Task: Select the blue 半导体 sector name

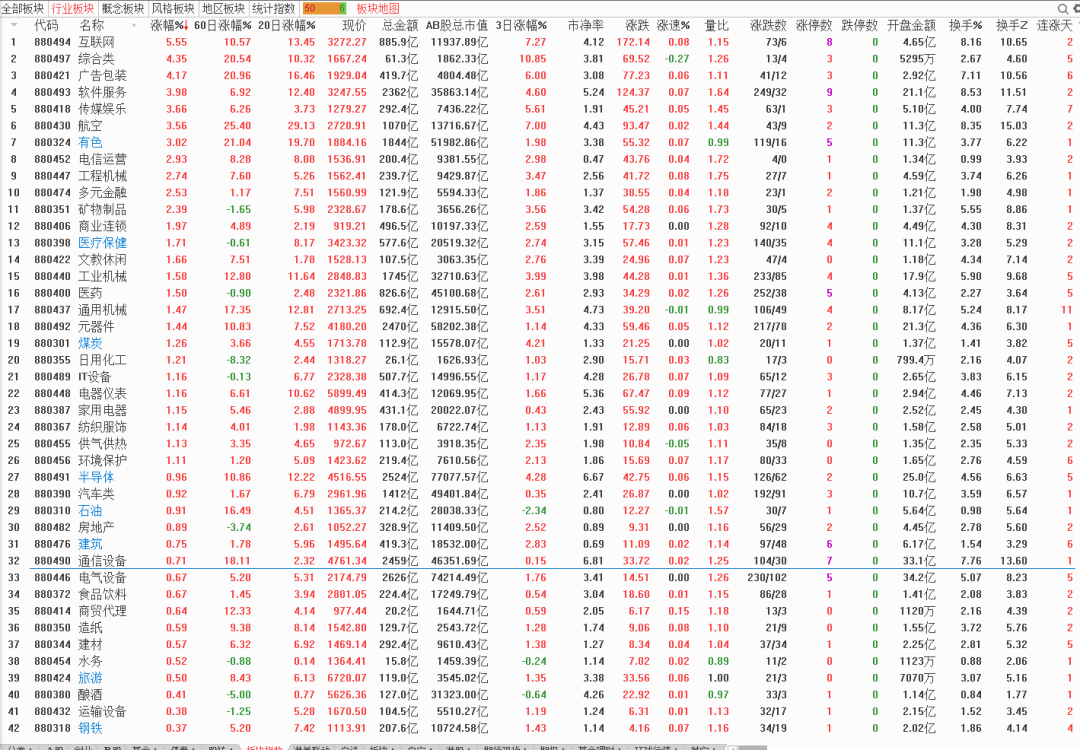Action: [x=96, y=477]
